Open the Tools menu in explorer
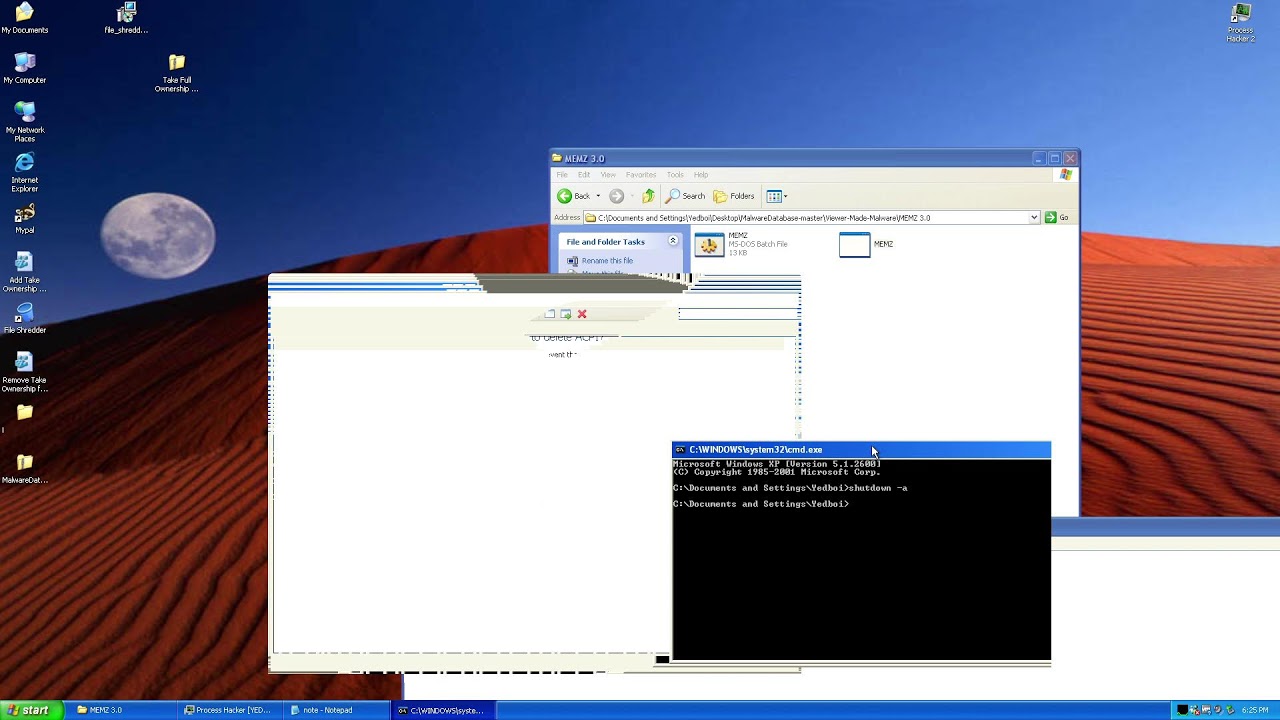 tap(675, 175)
